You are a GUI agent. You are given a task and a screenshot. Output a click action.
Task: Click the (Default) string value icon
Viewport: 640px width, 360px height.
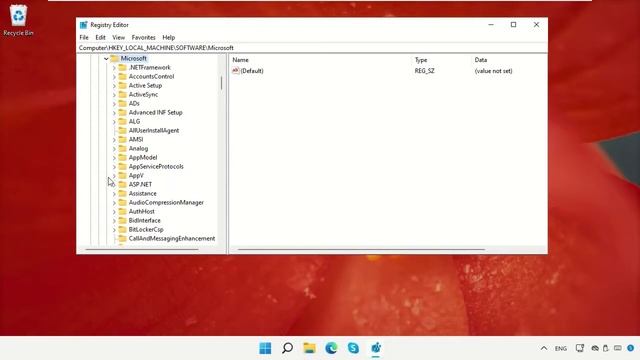(236, 71)
